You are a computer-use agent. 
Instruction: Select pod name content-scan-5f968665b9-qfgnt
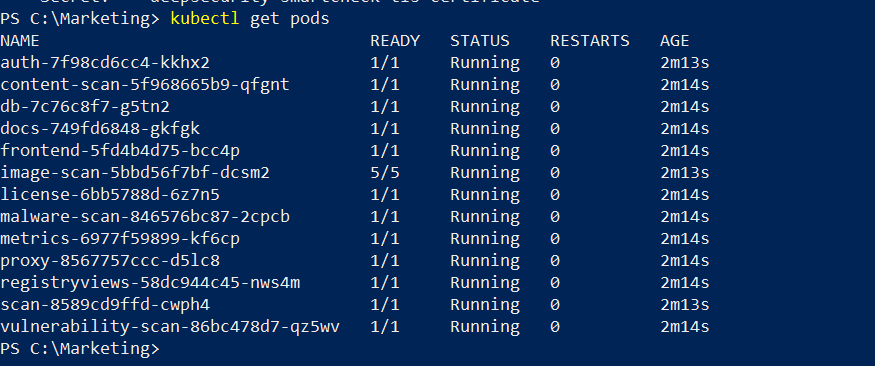click(x=145, y=85)
